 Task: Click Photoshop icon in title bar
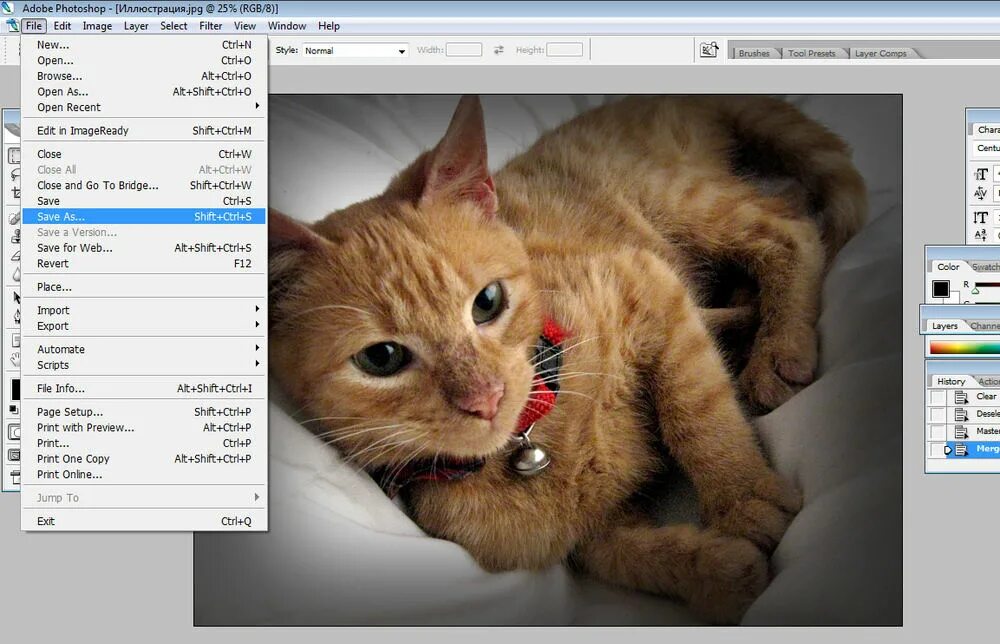8,8
